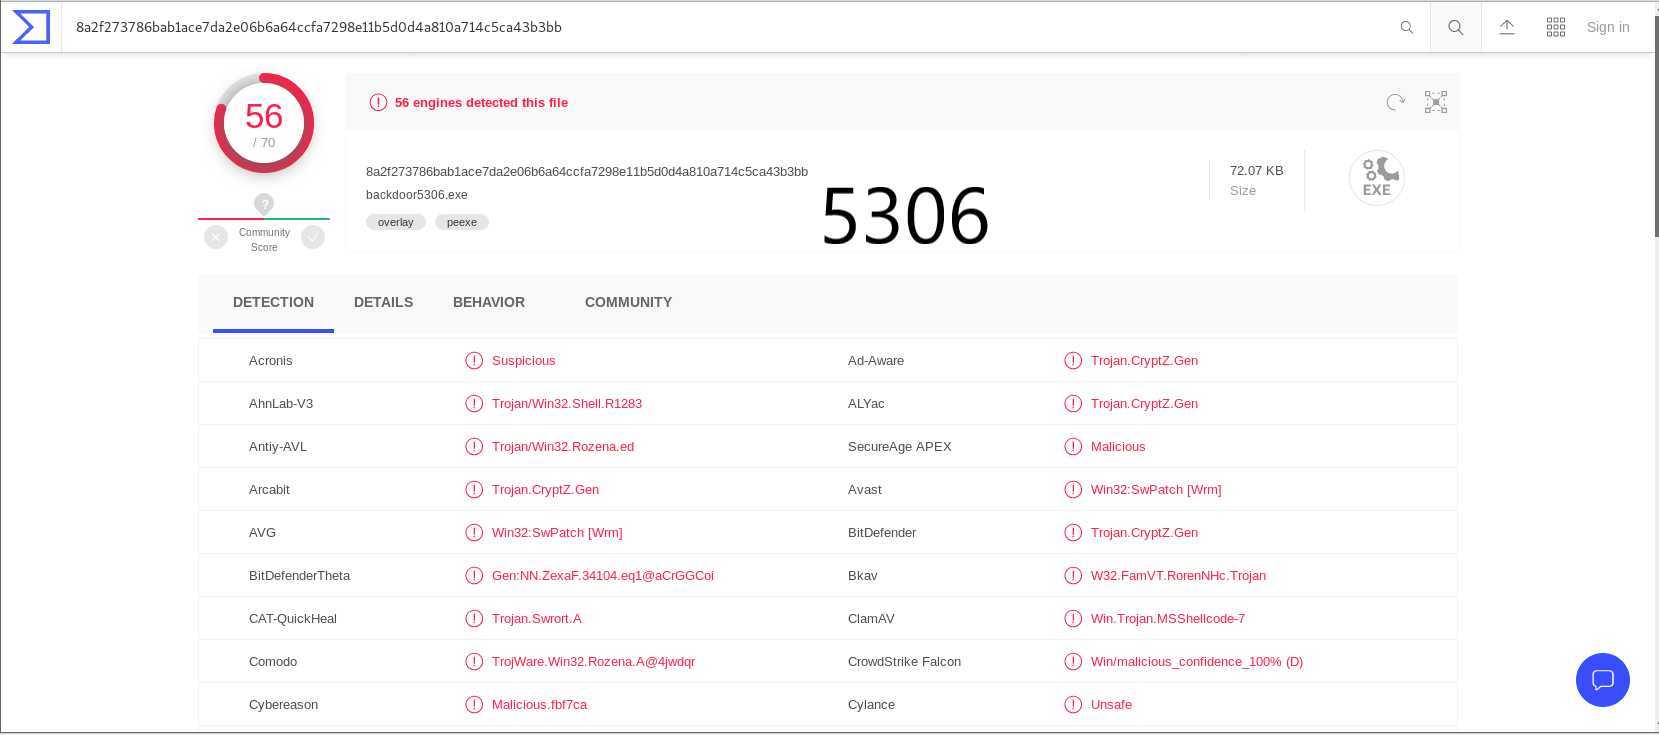Viewport: 1659px width, 735px height.
Task: Switch to the BEHAVIOR tab
Action: (x=489, y=302)
